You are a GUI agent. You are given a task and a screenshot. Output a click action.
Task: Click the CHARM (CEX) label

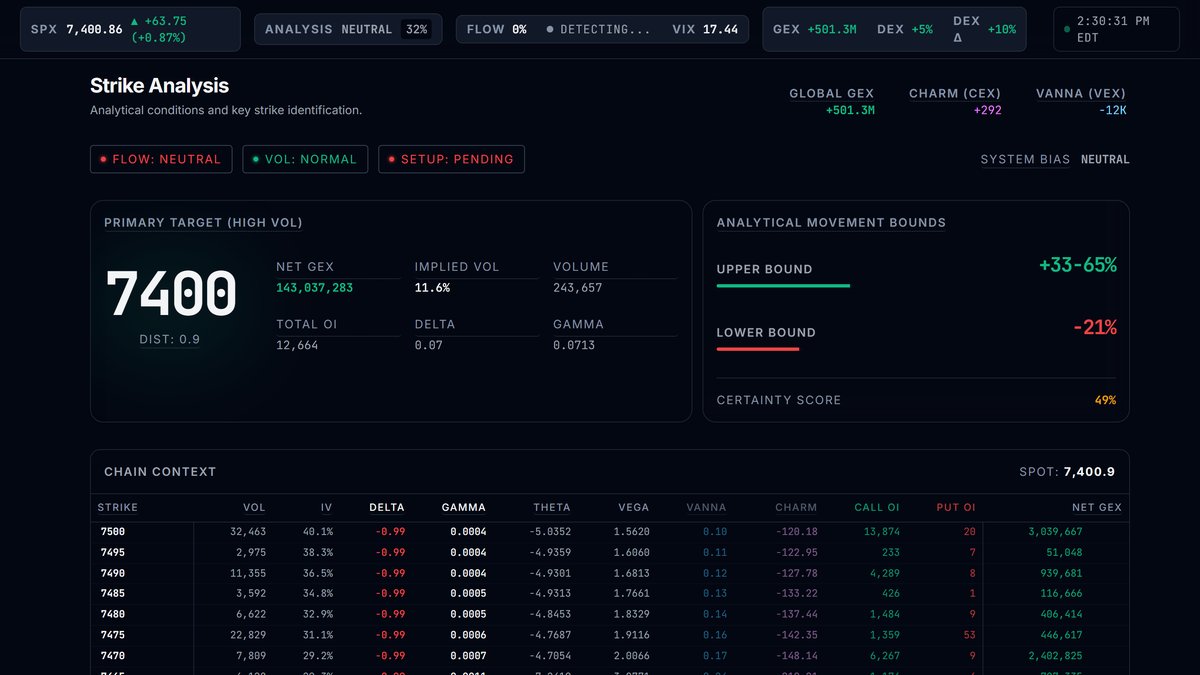(955, 93)
